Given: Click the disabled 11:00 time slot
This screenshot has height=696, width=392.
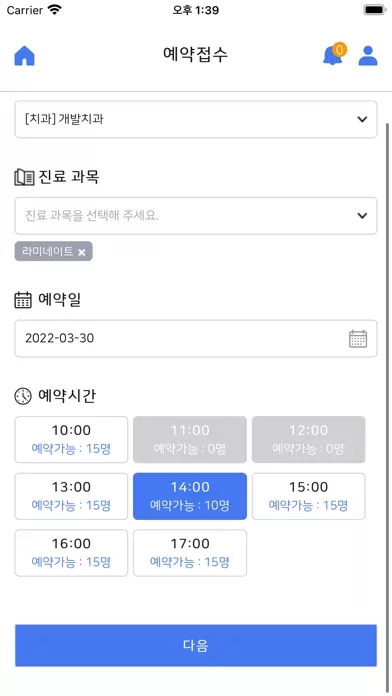Looking at the screenshot, I should (190, 439).
